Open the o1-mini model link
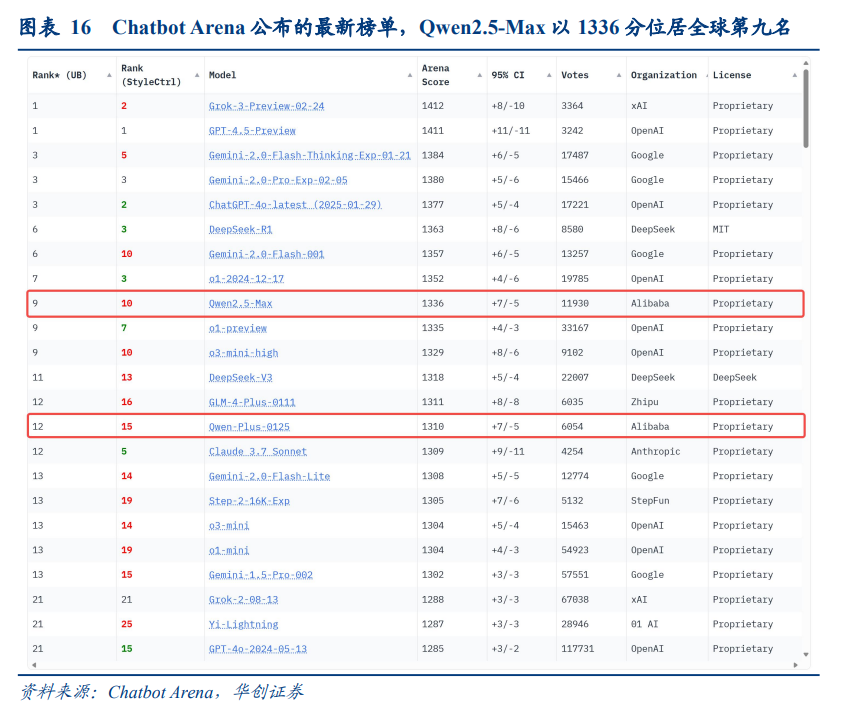855x712 pixels. pyautogui.click(x=229, y=550)
